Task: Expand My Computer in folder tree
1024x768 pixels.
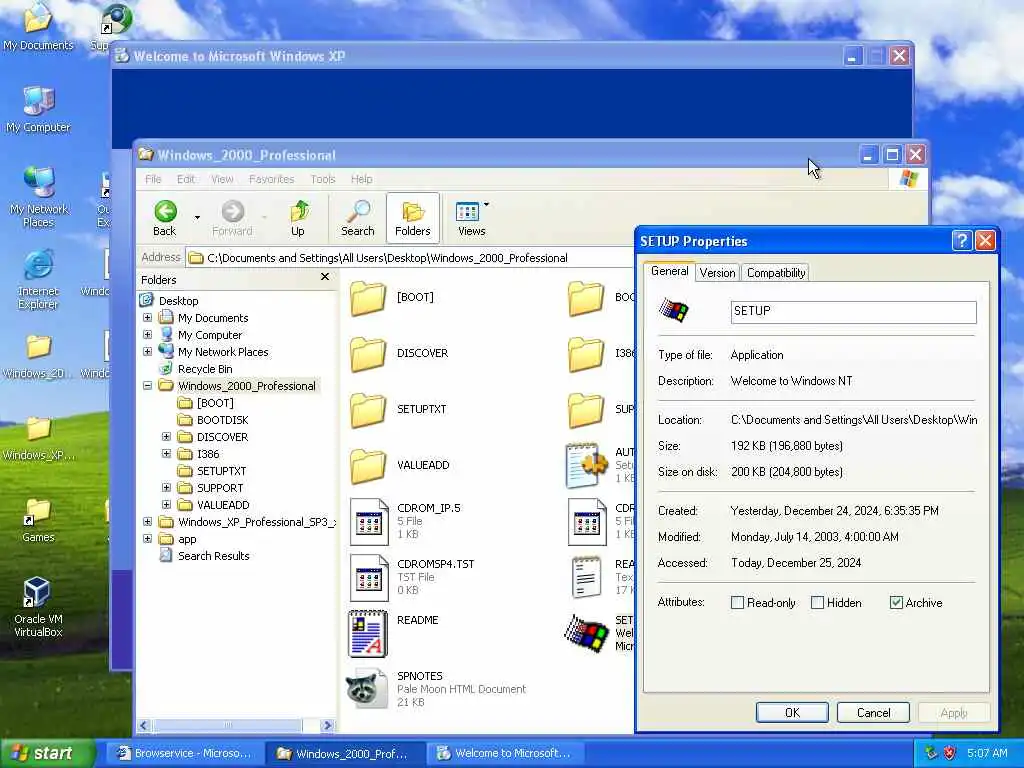Action: tap(148, 335)
